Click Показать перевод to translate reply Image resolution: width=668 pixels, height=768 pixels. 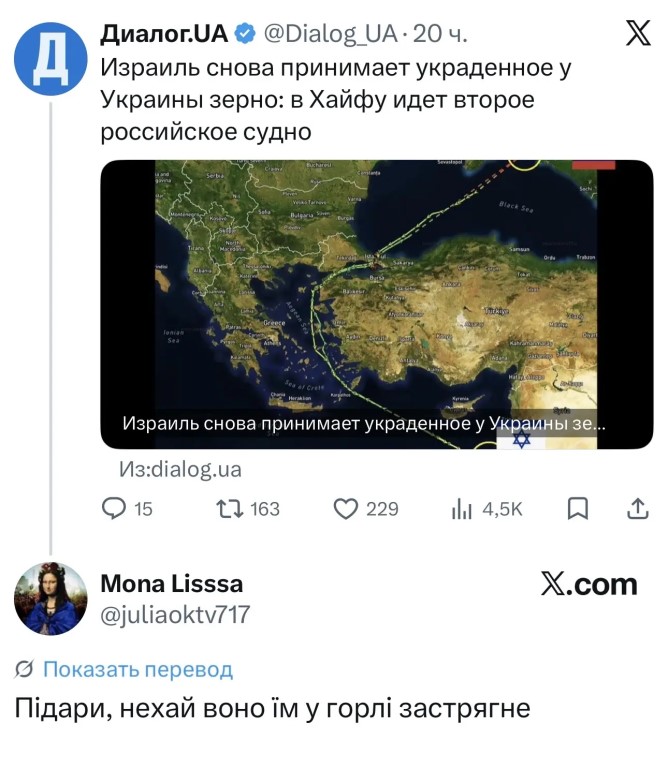coord(137,669)
